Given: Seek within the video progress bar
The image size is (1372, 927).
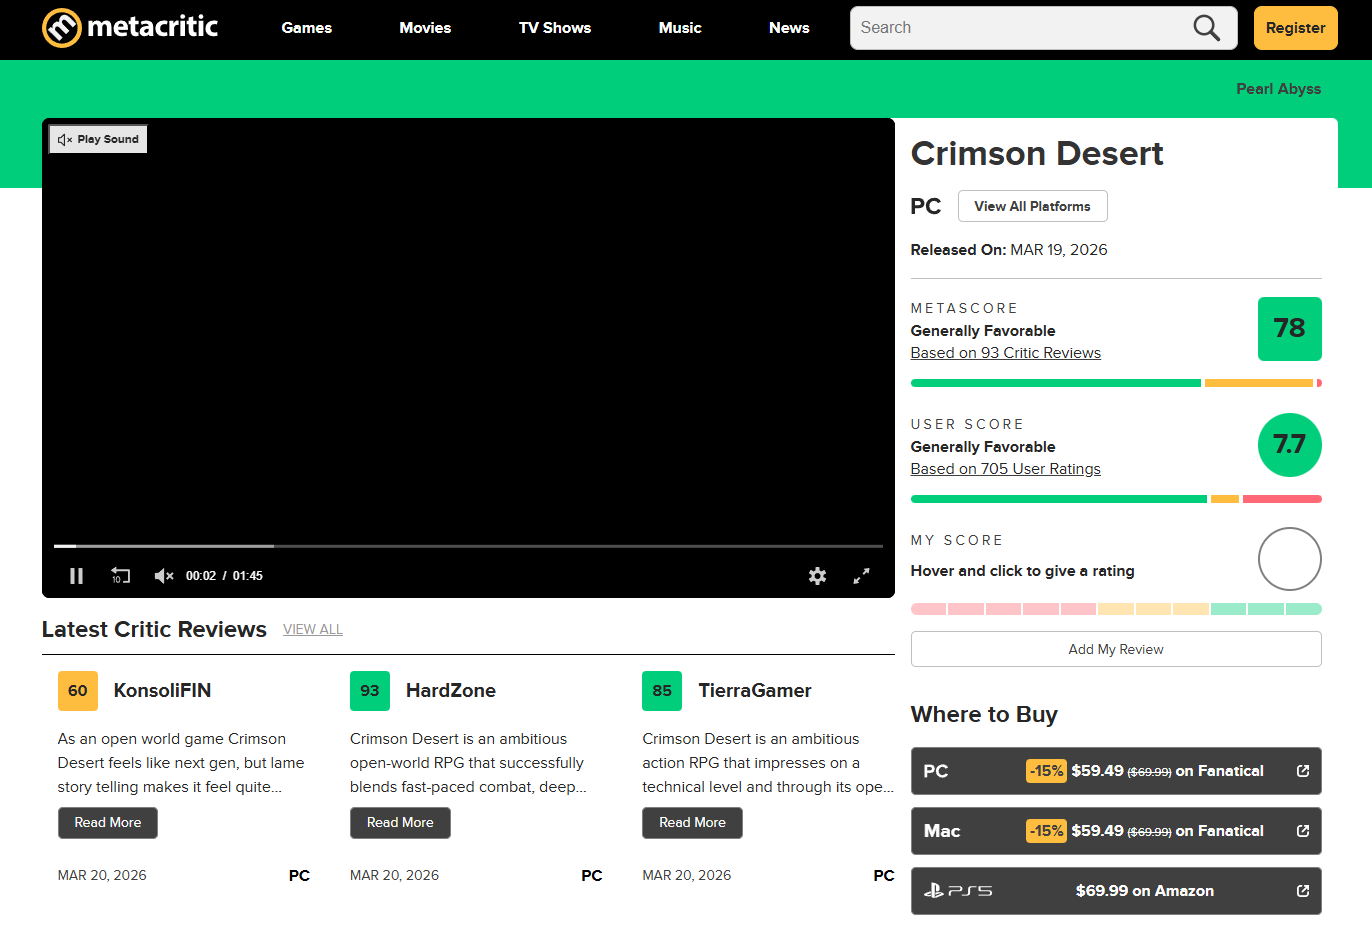Looking at the screenshot, I should pyautogui.click(x=468, y=546).
